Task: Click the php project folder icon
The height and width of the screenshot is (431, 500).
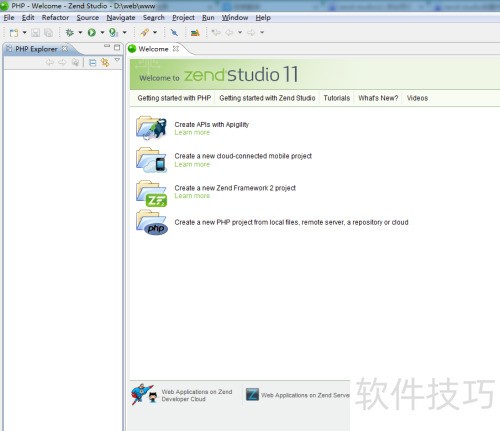Action: click(152, 222)
